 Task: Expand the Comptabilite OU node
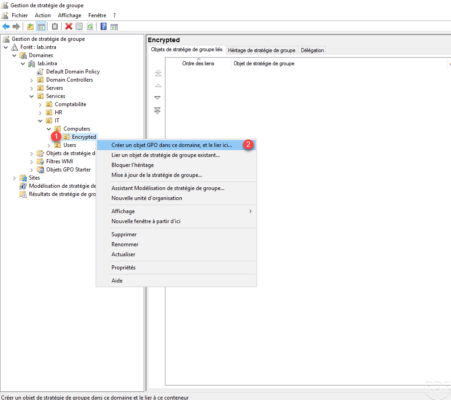[40, 105]
